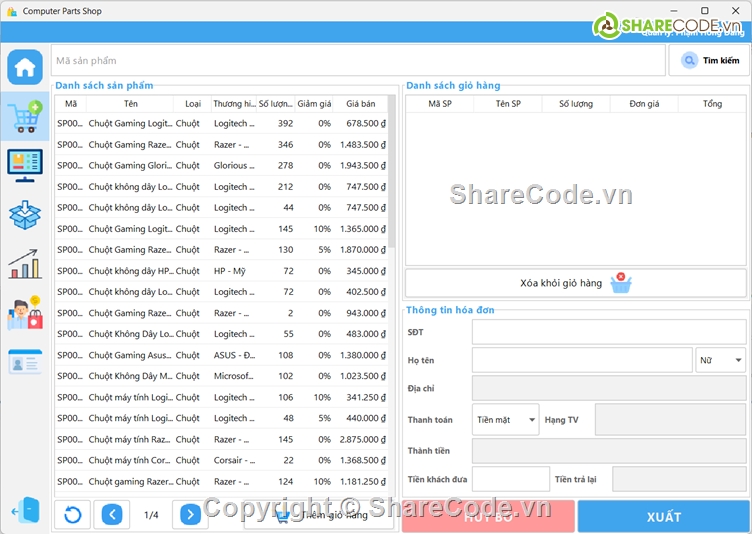Image resolution: width=752 pixels, height=534 pixels.
Task: Click the Mã column header in products
Action: coord(71,104)
